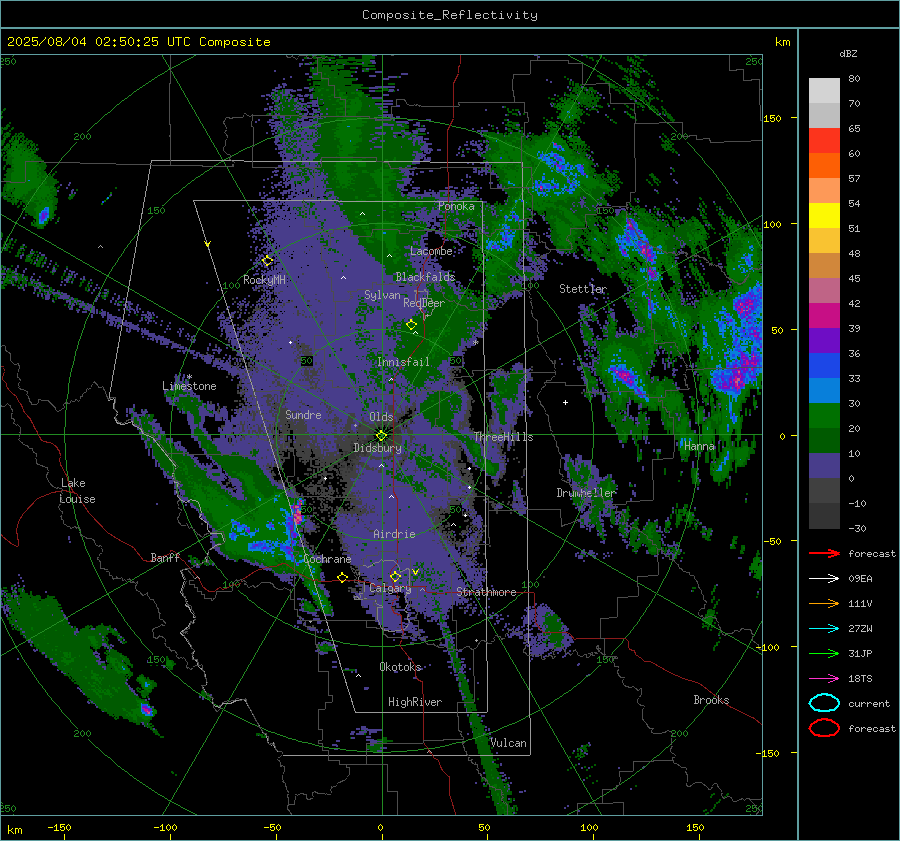Click the yellow diamond marker above Calgary
The image size is (900, 841).
395,576
